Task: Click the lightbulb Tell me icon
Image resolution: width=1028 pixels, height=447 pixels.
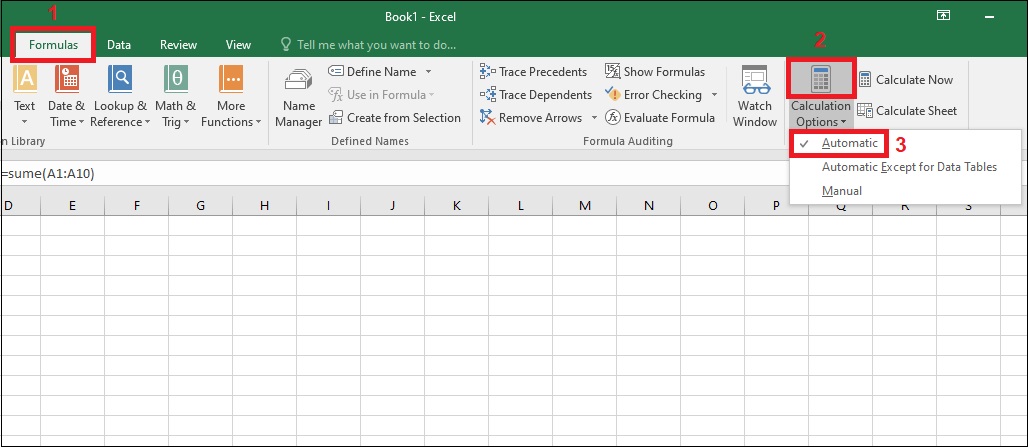Action: pos(286,45)
